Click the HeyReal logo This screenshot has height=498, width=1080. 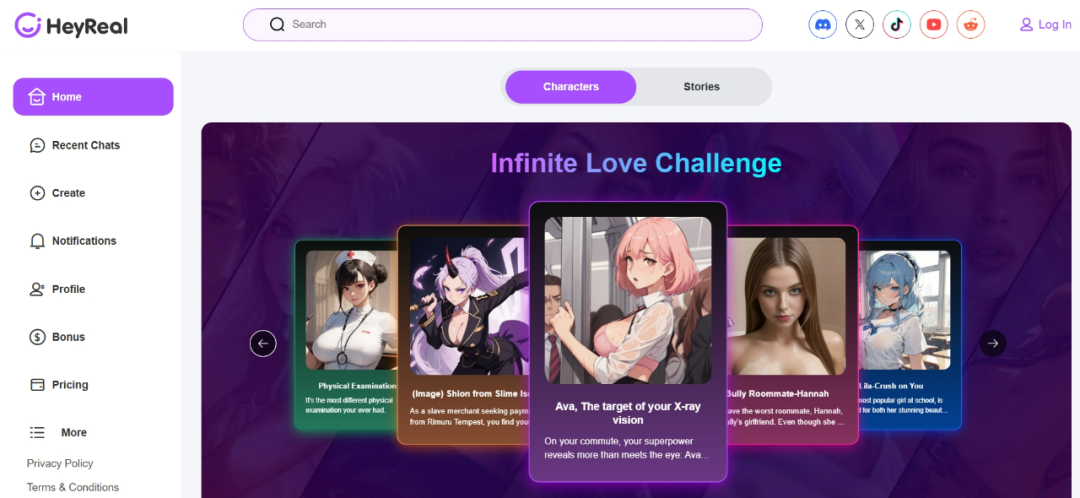pyautogui.click(x=71, y=25)
